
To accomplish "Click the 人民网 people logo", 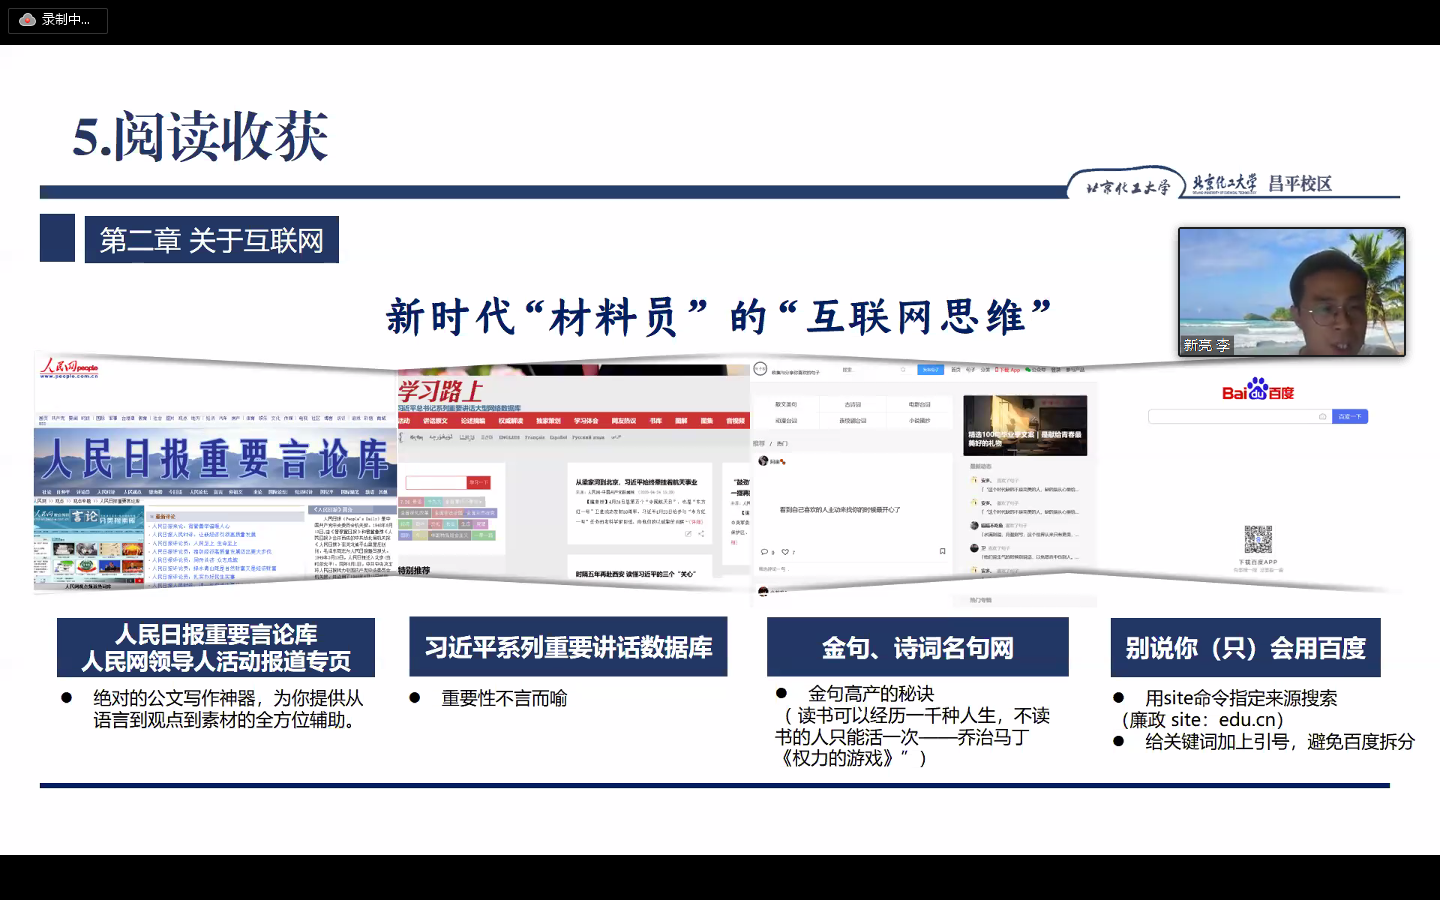I will click(x=69, y=368).
